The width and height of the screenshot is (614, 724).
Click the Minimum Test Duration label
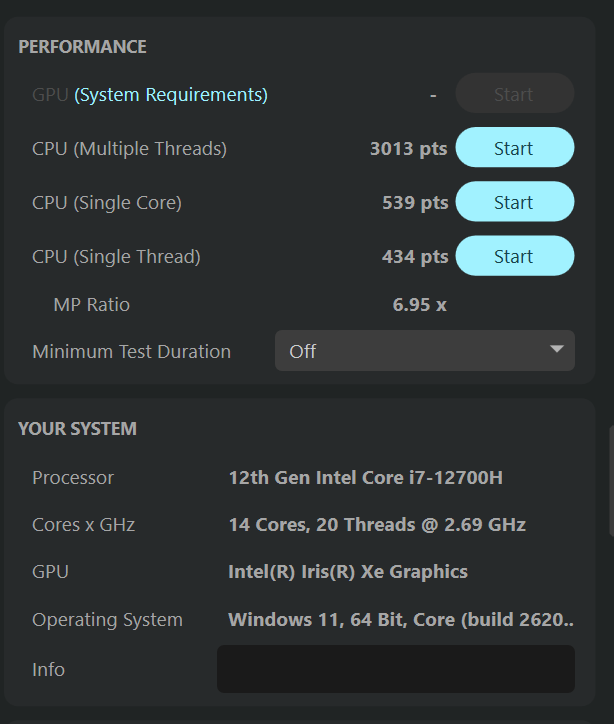pos(131,352)
